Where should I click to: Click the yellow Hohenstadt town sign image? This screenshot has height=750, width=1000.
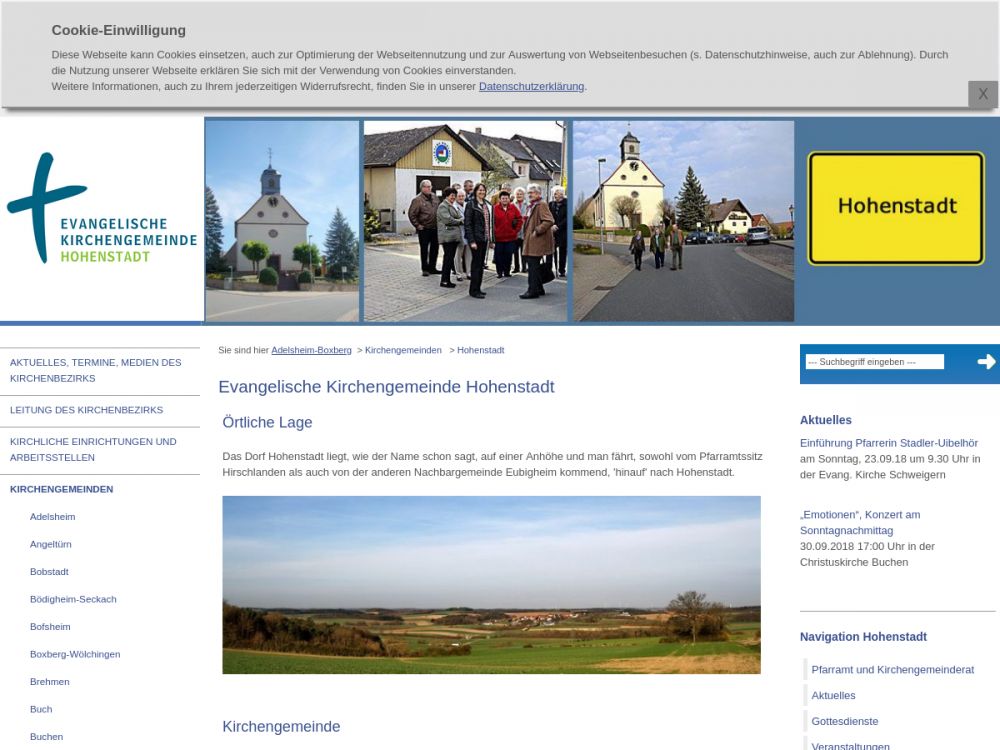896,208
